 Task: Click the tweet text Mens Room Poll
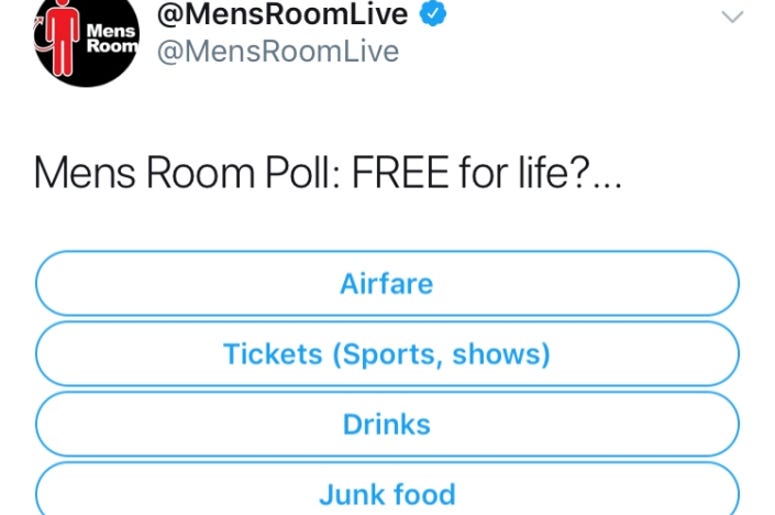(x=187, y=172)
